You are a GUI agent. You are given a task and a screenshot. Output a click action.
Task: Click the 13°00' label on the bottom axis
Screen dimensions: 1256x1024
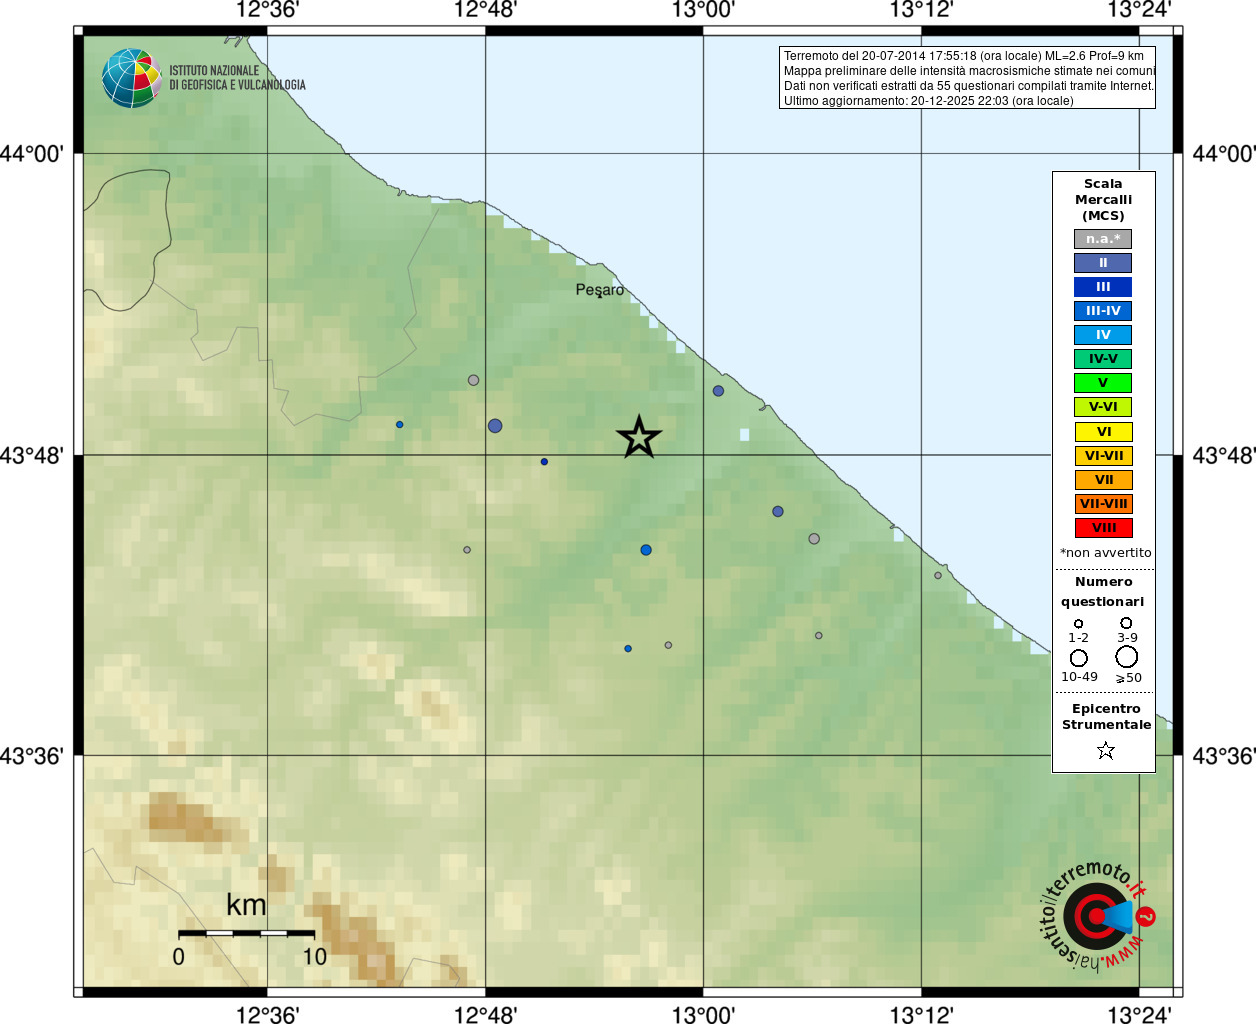tap(703, 1014)
